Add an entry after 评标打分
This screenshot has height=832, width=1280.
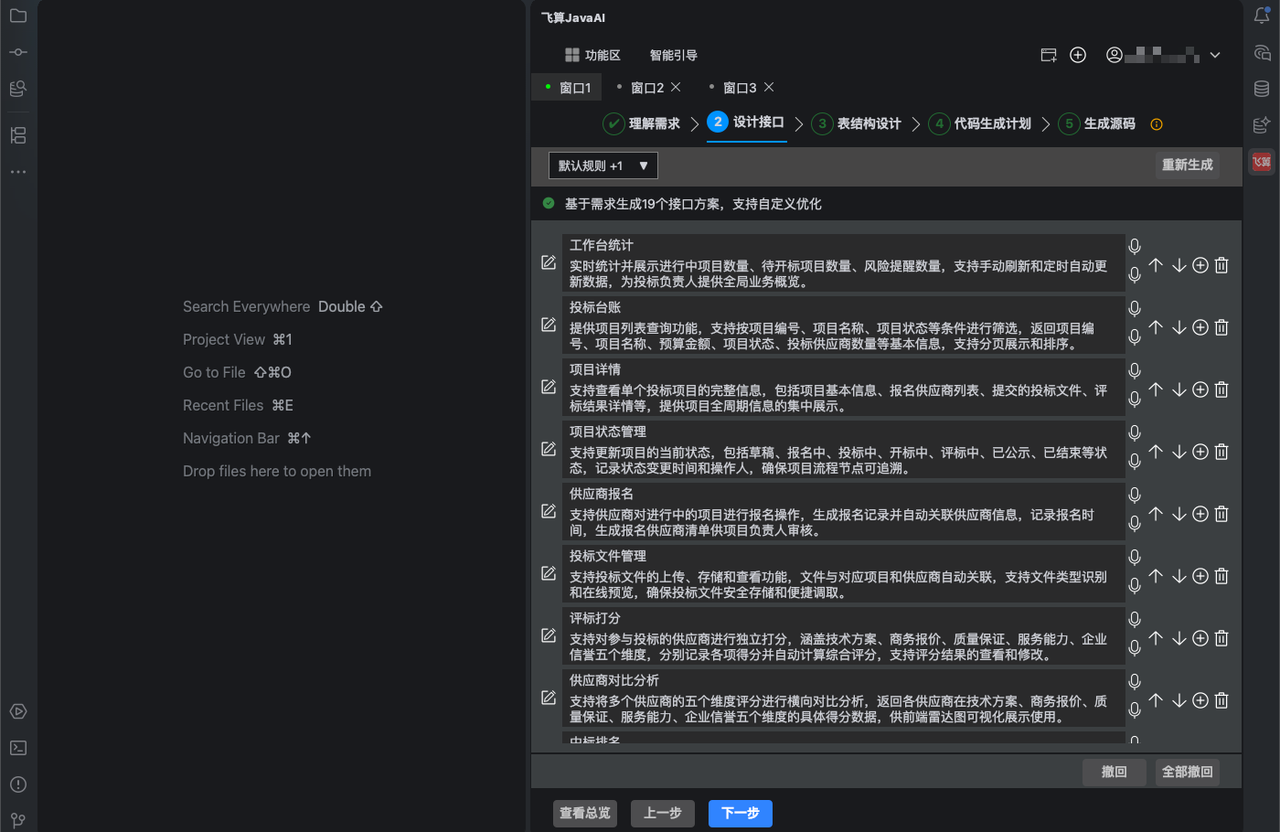1200,638
